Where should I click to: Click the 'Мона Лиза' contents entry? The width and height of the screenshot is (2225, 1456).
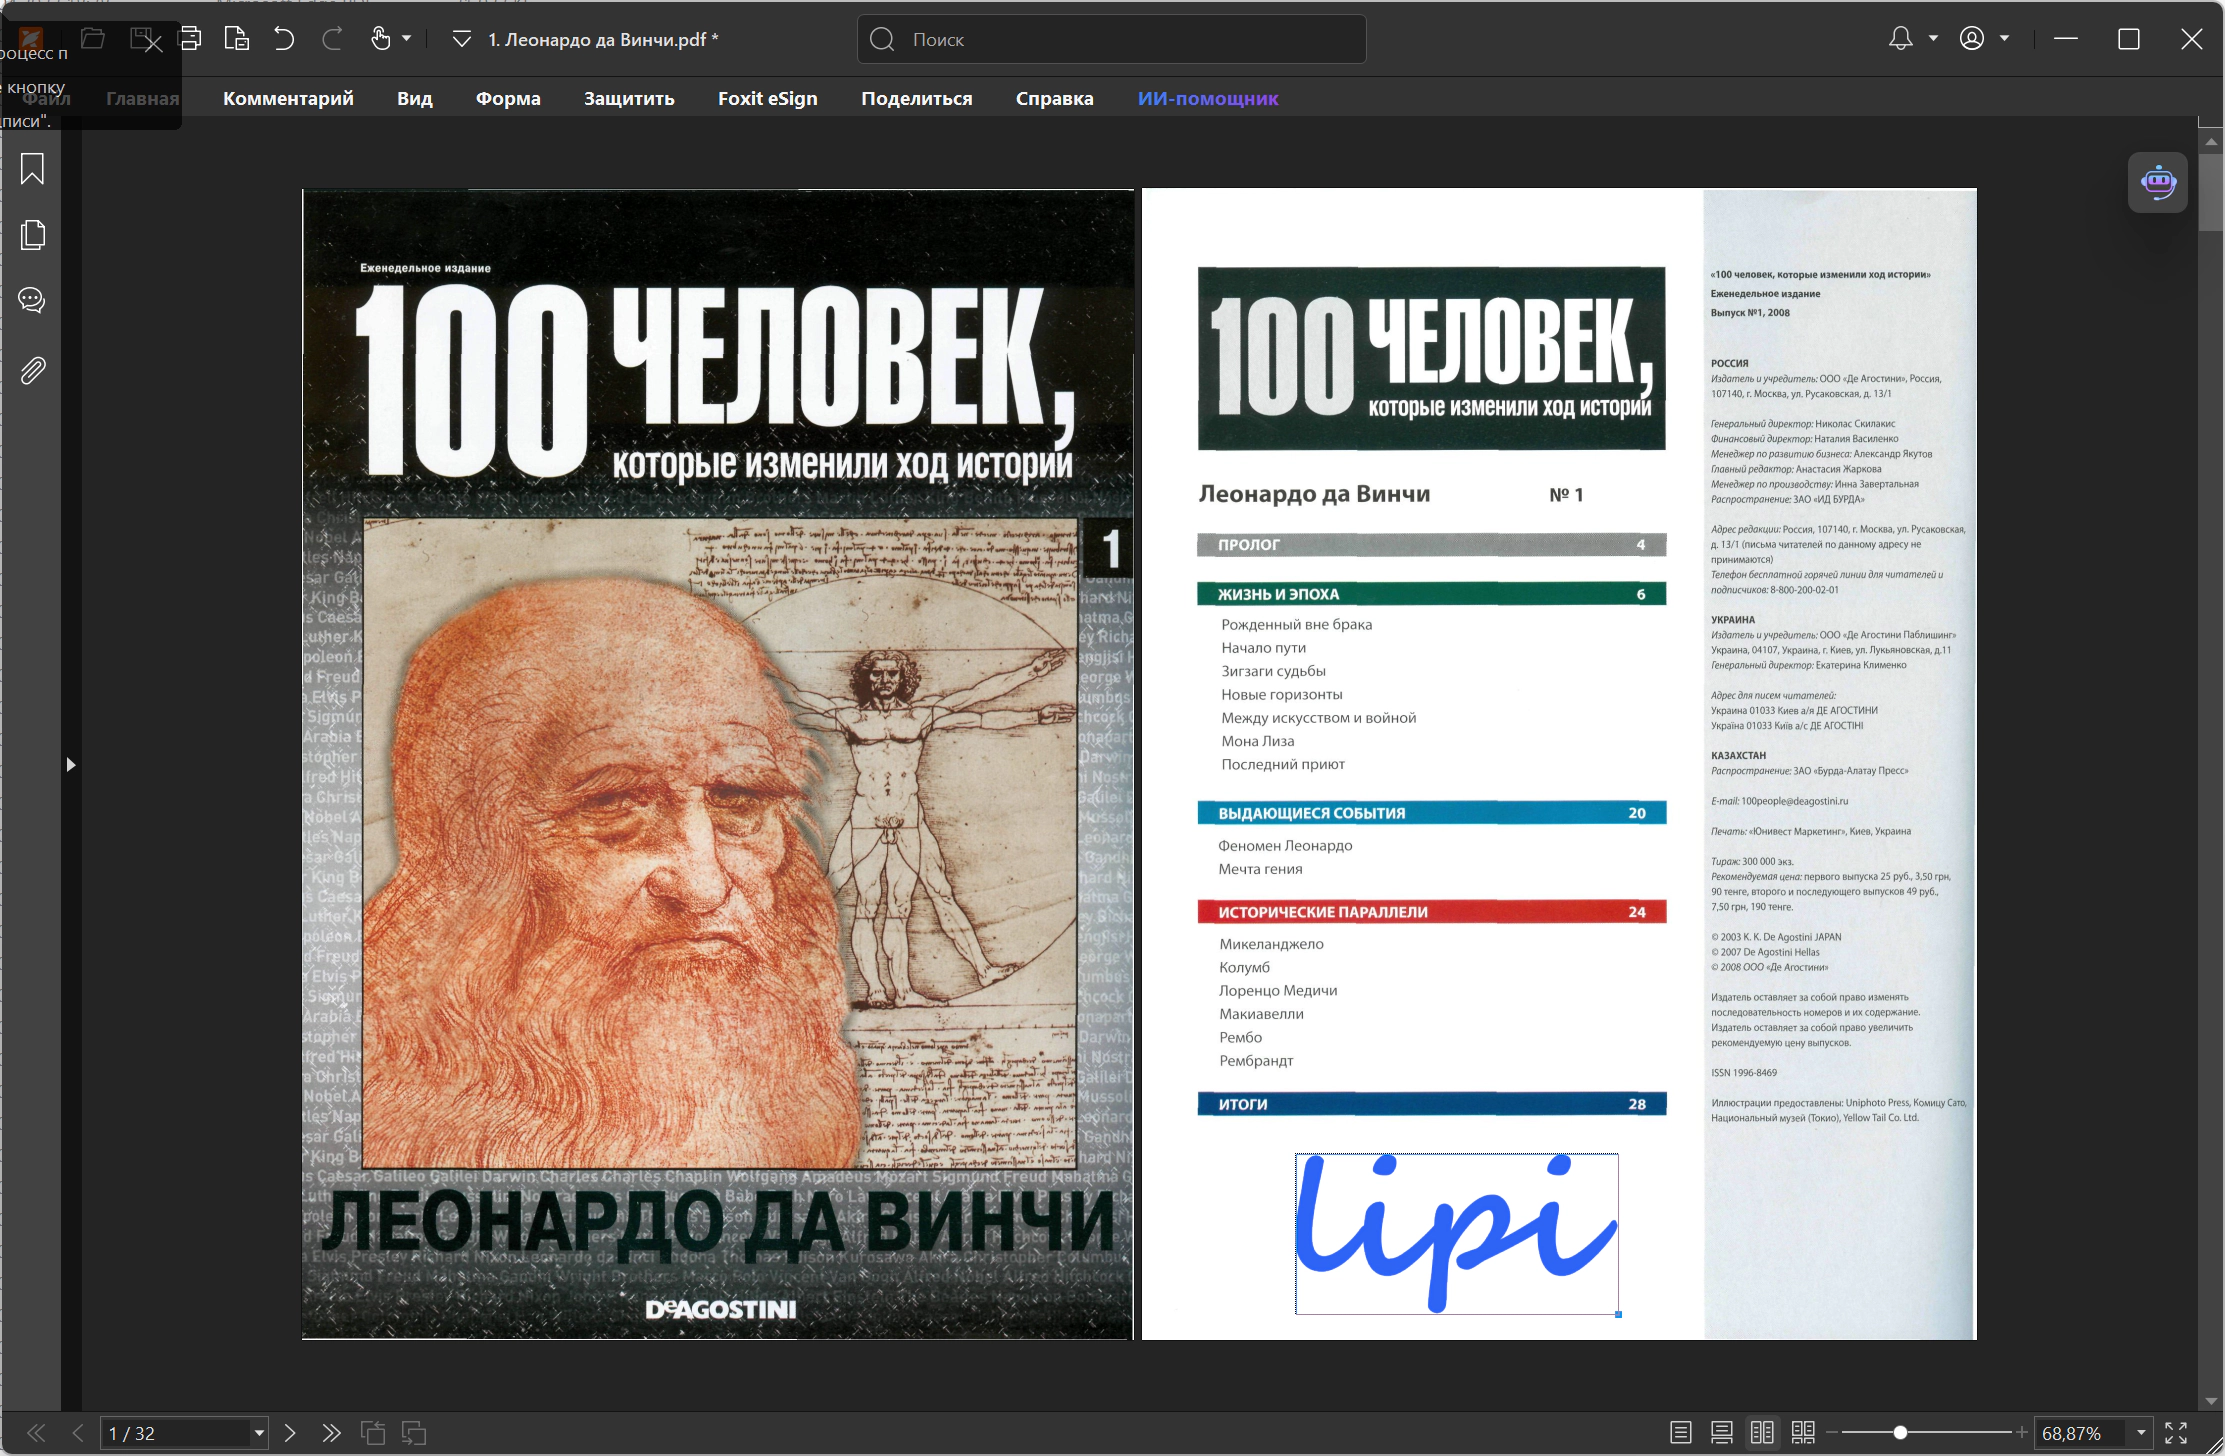pyautogui.click(x=1258, y=741)
